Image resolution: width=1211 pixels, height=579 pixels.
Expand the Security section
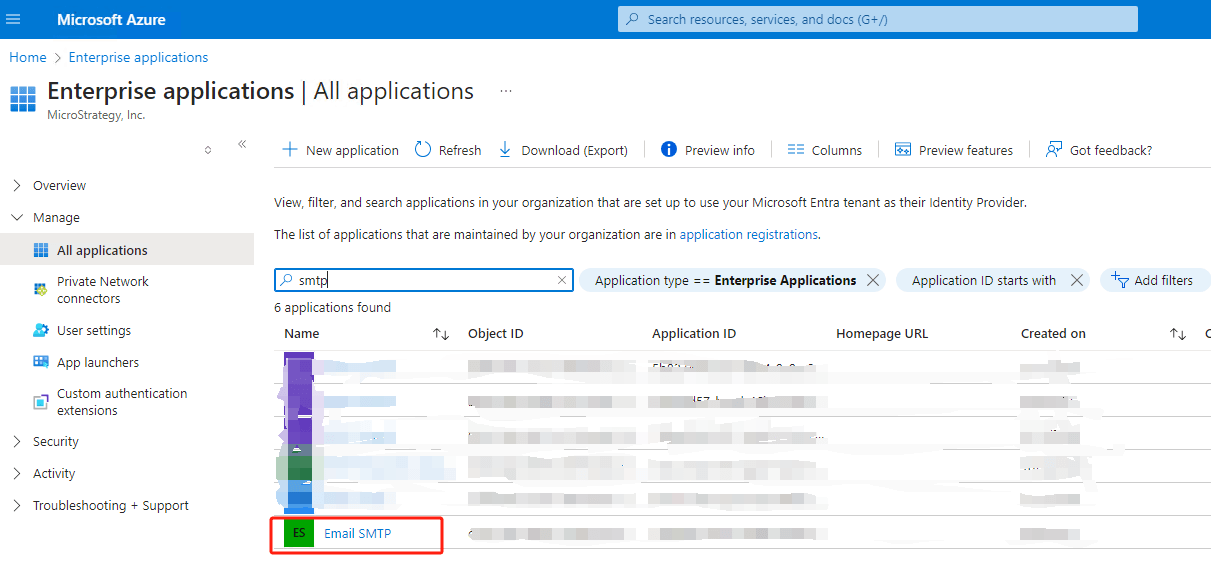(x=17, y=442)
